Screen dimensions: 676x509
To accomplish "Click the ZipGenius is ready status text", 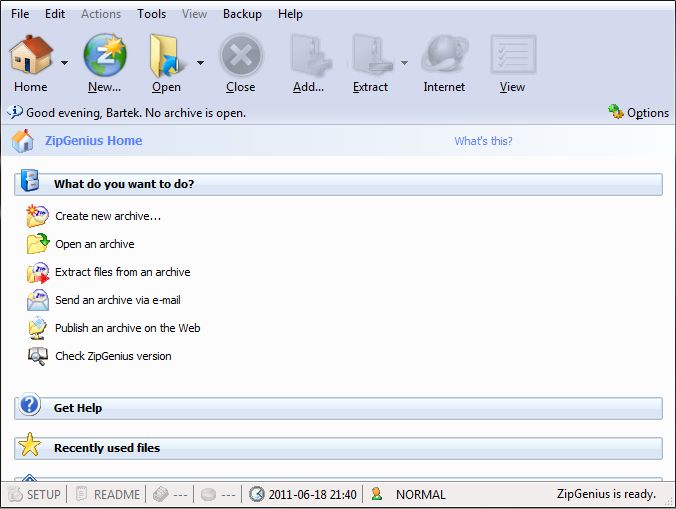I will (x=606, y=494).
